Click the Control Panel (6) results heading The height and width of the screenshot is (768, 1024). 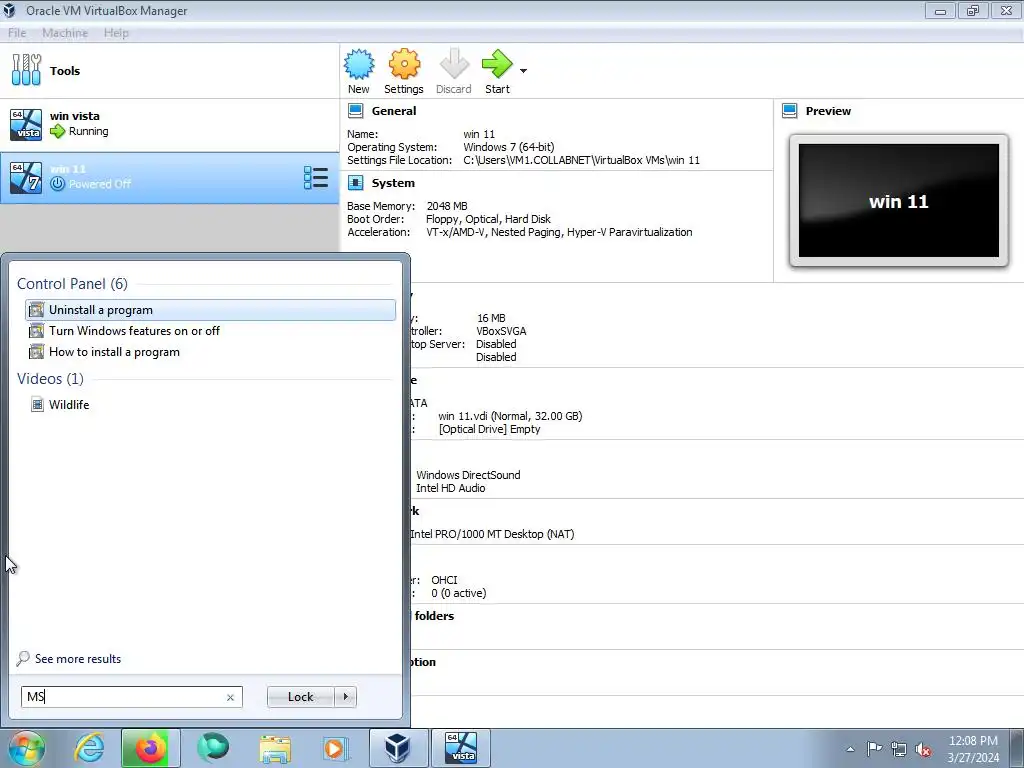coord(72,283)
